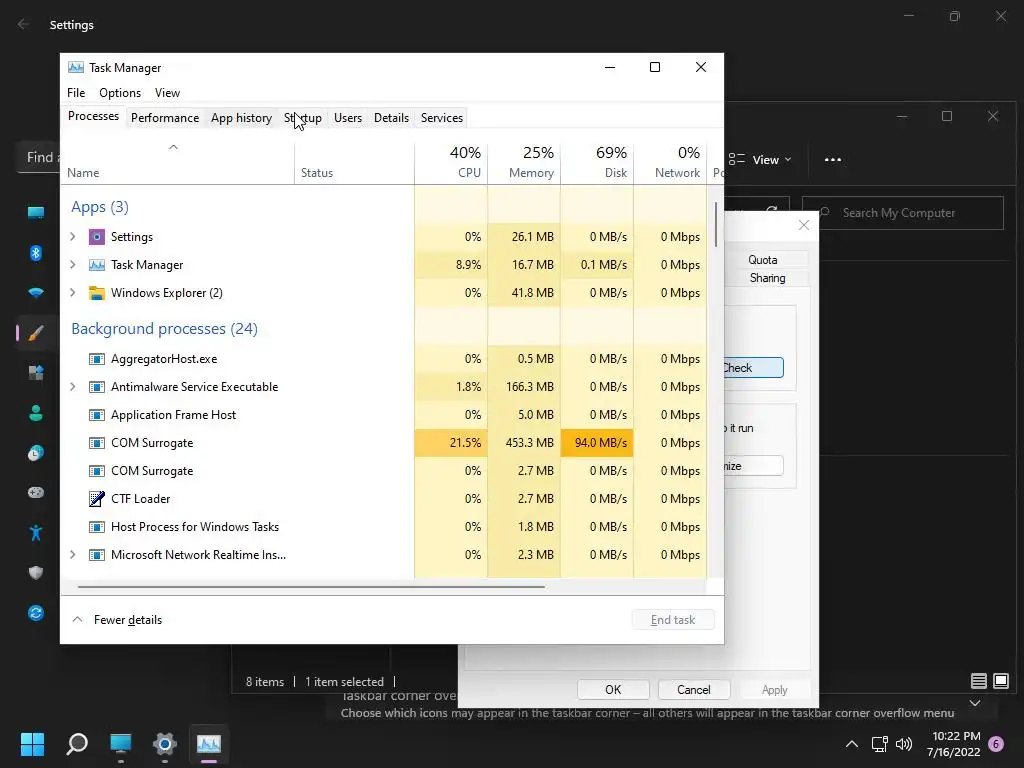Screen dimensions: 1024x768
Task: Click the Application Frame Host icon
Action: [x=97, y=415]
